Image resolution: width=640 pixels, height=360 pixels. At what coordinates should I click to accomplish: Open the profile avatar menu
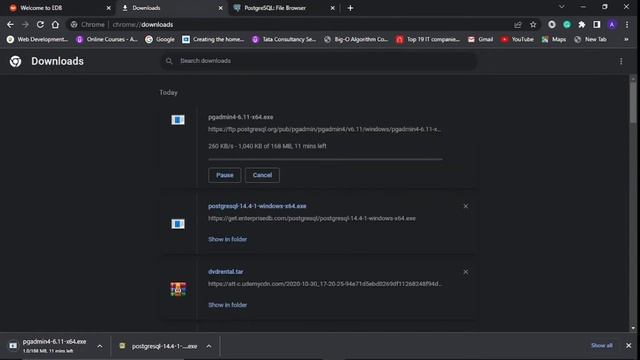pos(612,24)
